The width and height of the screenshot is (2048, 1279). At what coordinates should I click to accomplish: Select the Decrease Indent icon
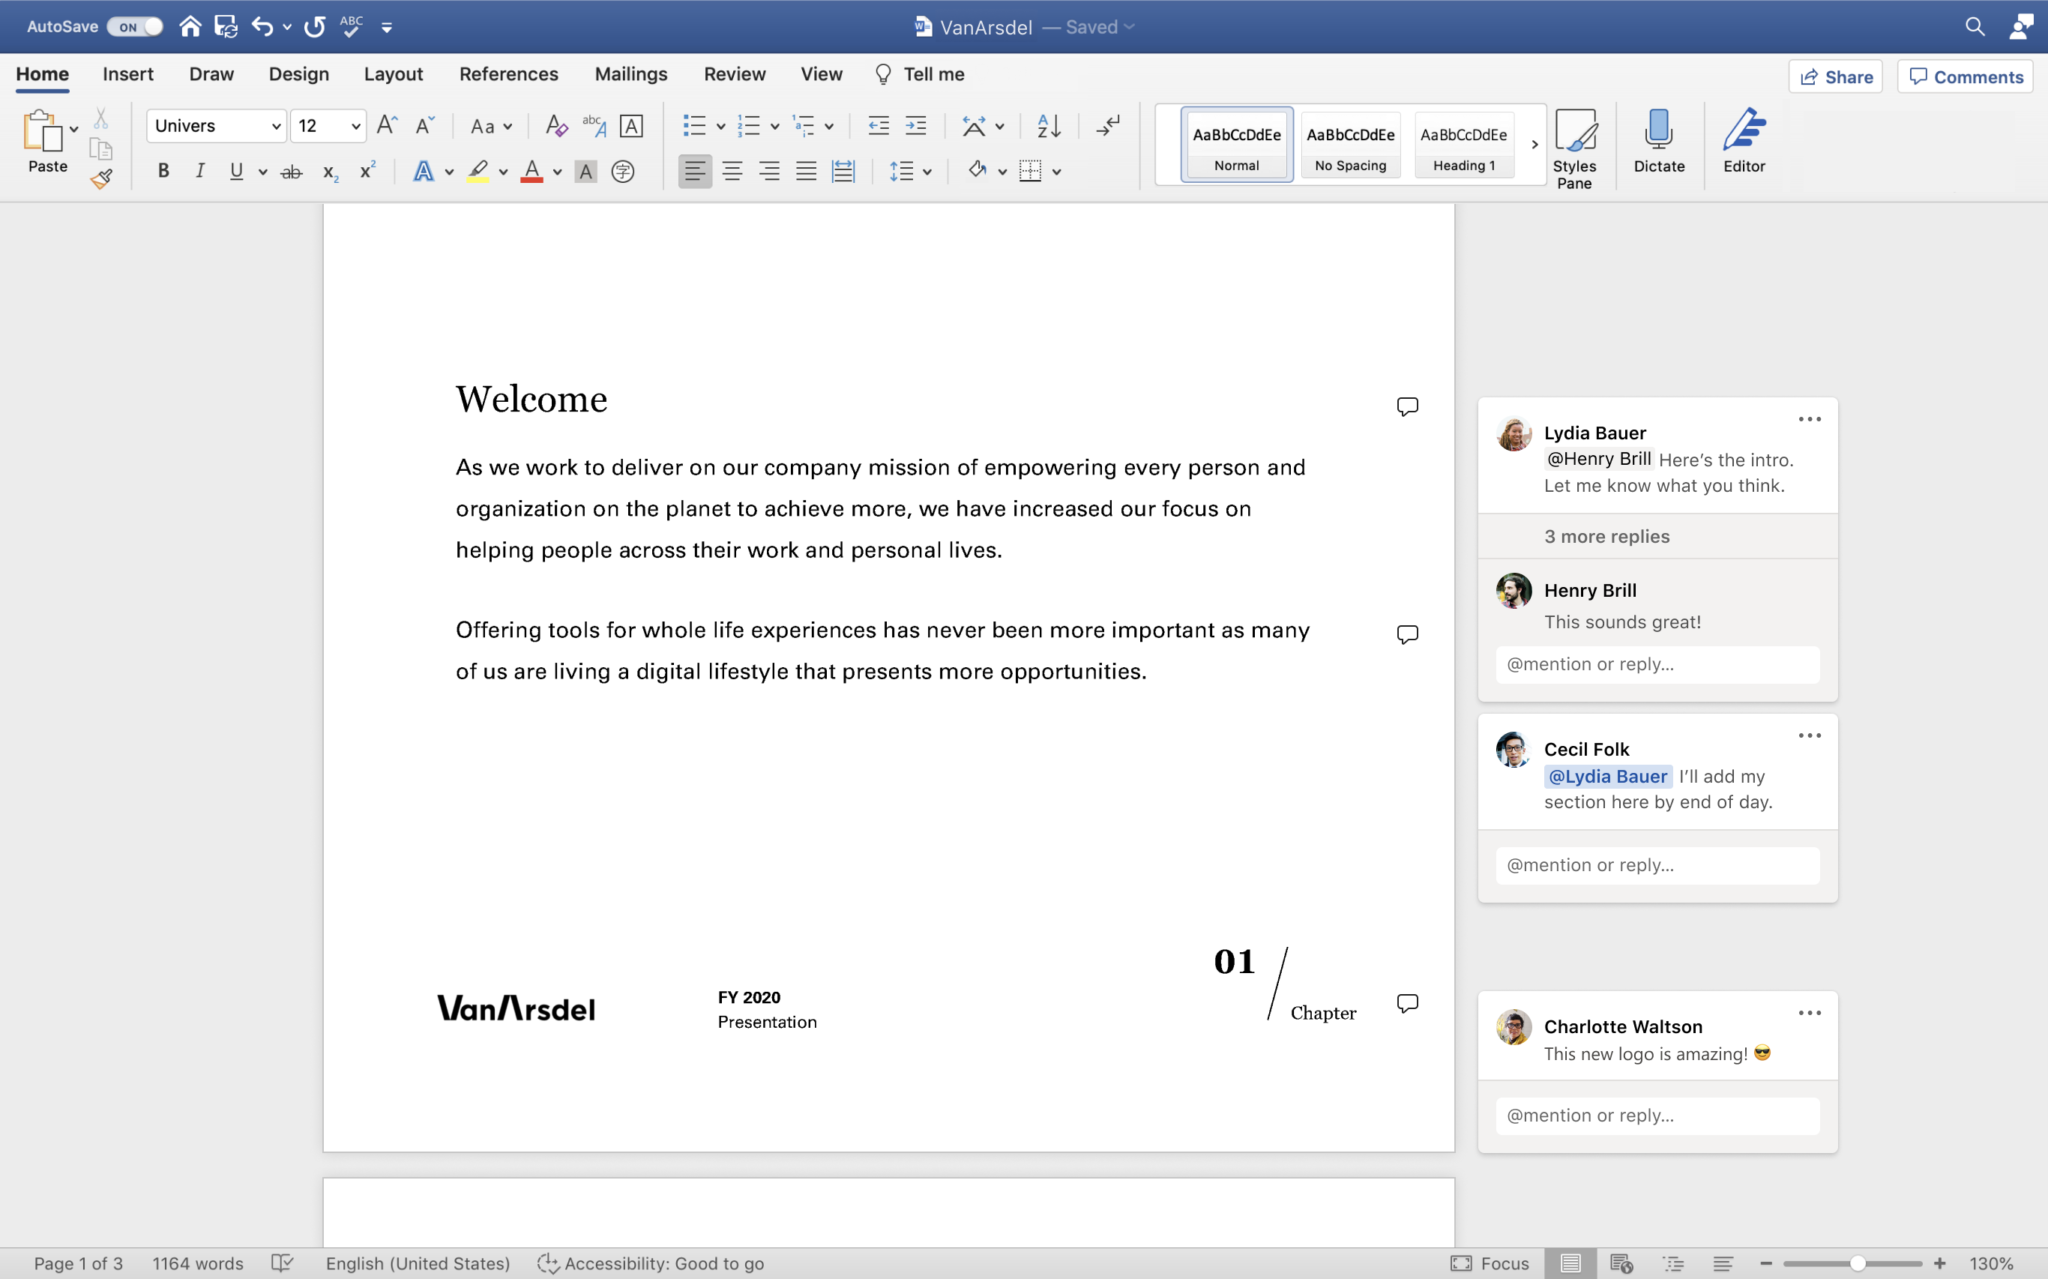pos(878,127)
